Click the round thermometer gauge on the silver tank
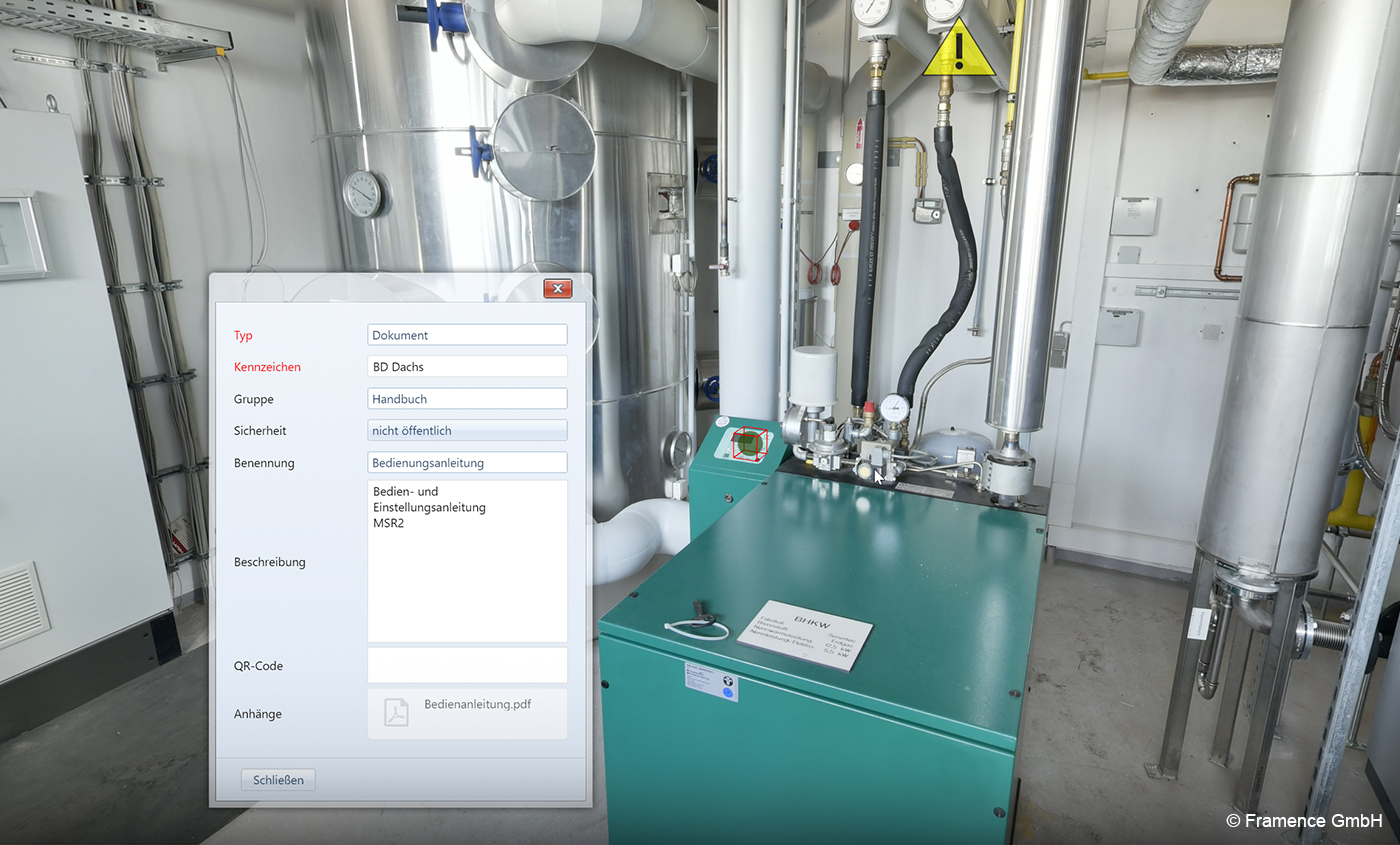This screenshot has width=1400, height=845. click(362, 193)
